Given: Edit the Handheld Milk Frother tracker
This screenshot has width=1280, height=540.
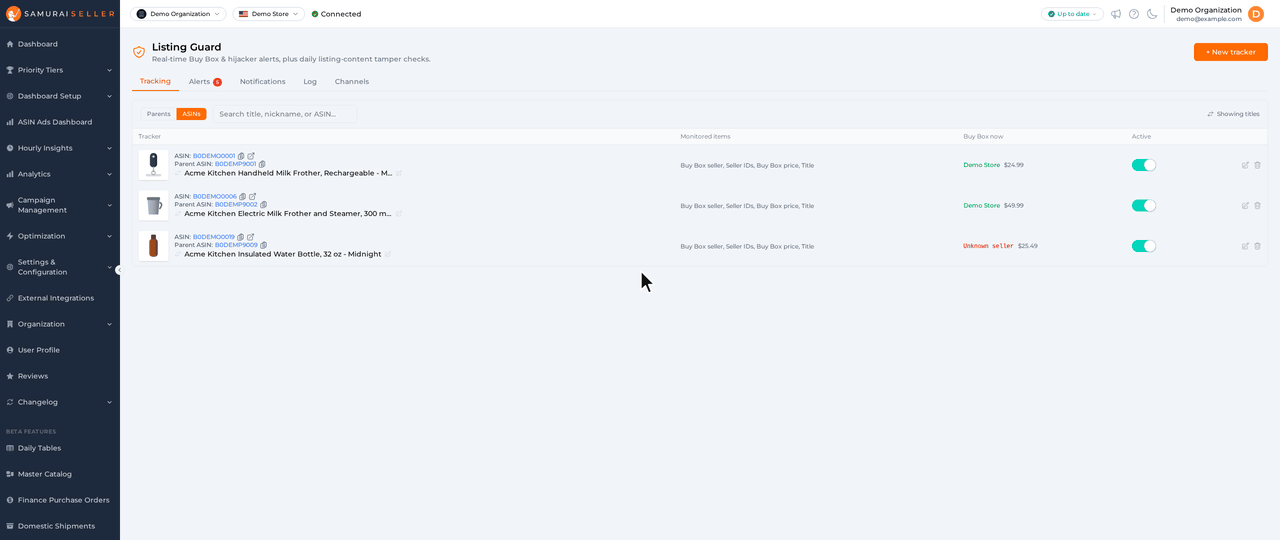Looking at the screenshot, I should [x=1245, y=165].
